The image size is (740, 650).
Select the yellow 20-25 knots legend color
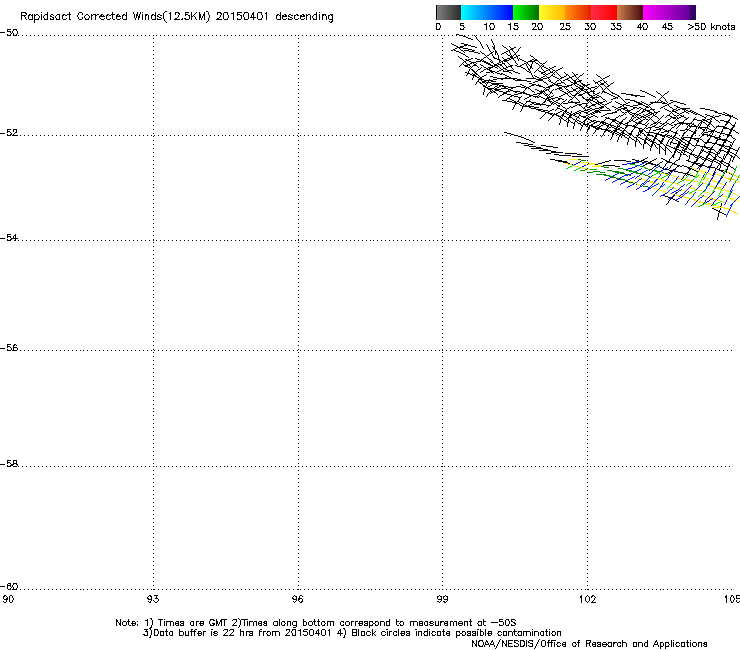pyautogui.click(x=552, y=12)
